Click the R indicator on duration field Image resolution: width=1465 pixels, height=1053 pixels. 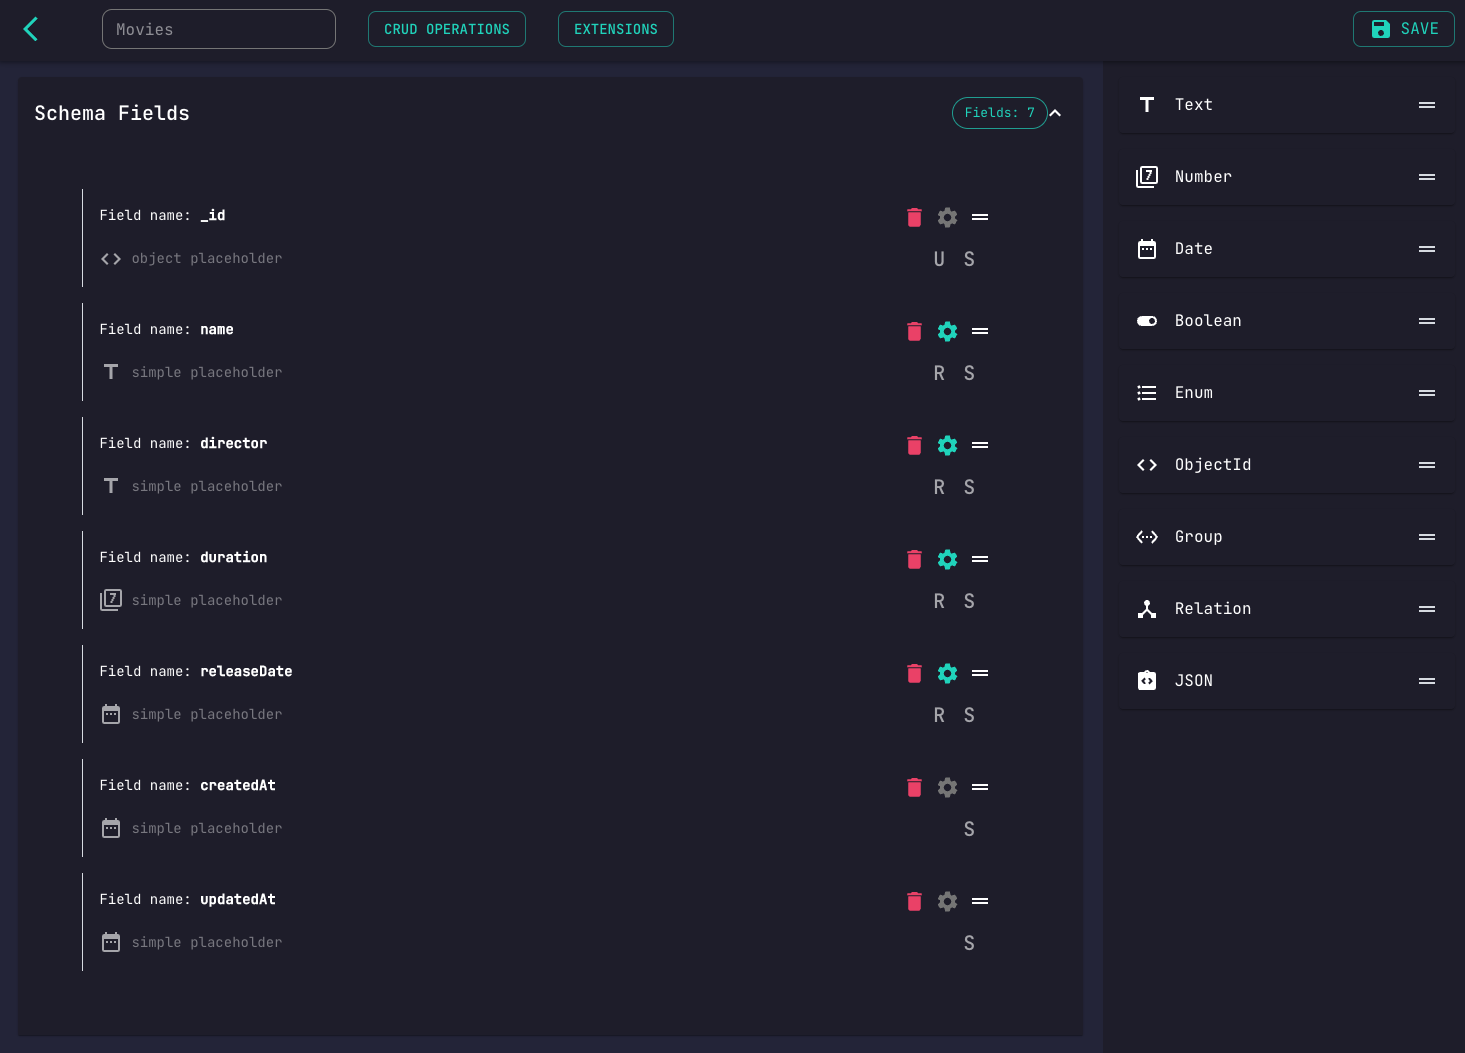939,601
